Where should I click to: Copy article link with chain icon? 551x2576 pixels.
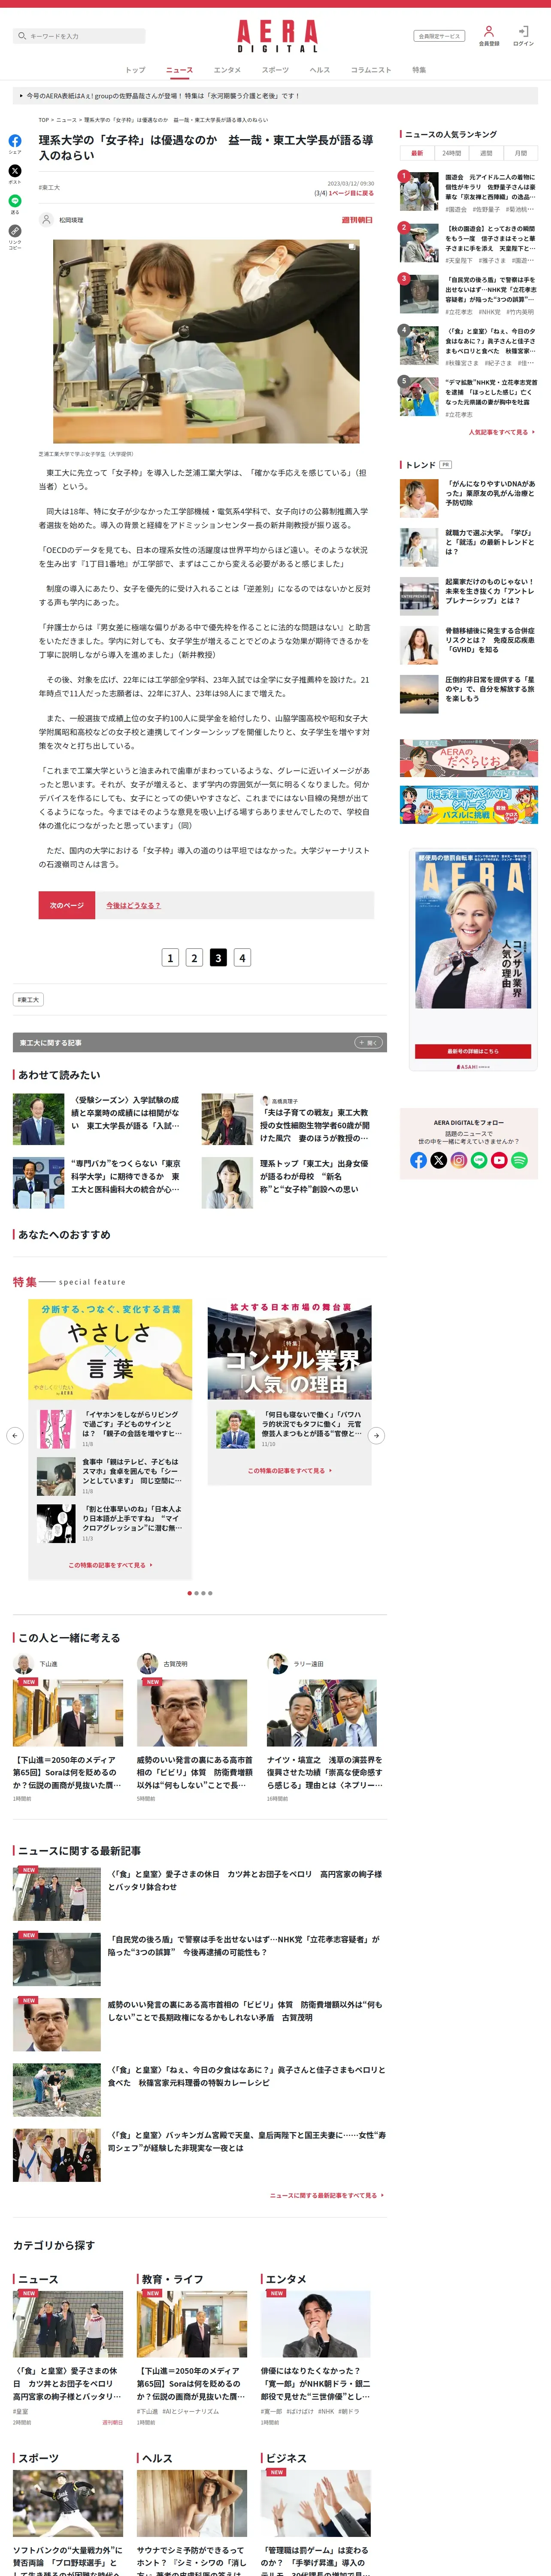pos(15,231)
